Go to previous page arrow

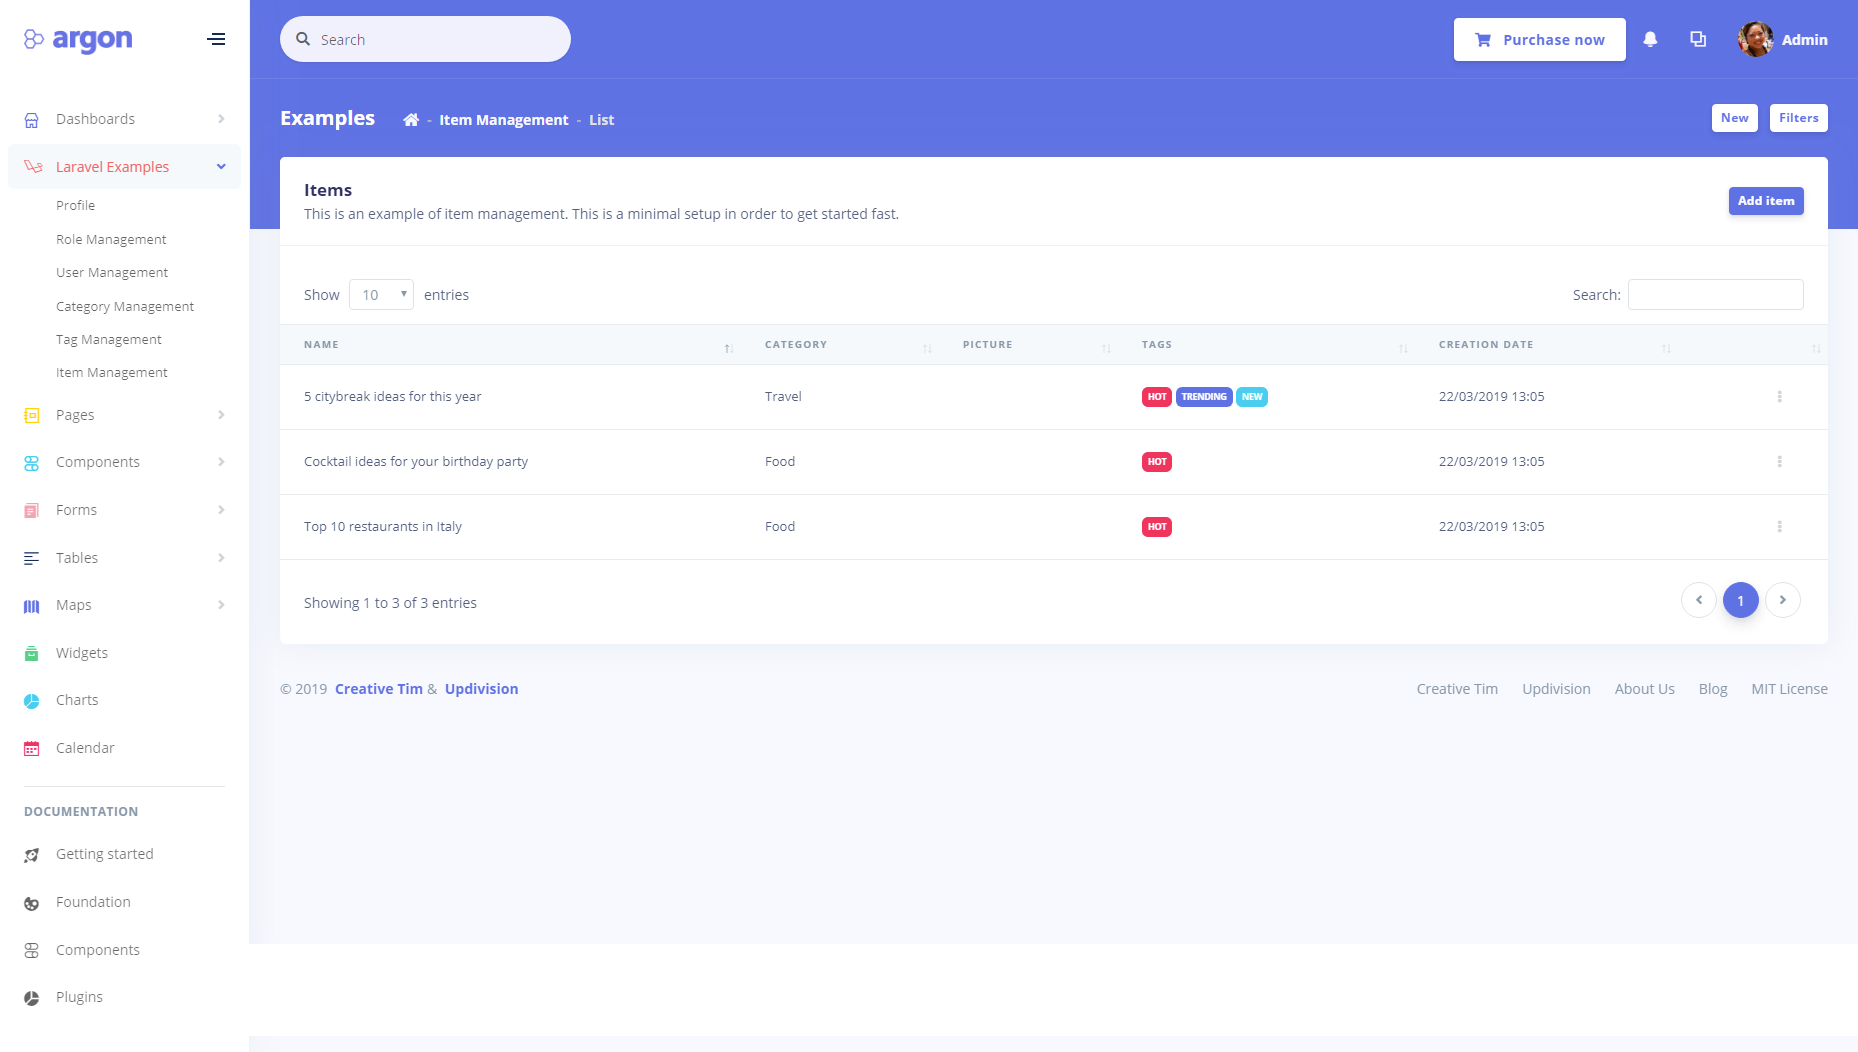pos(1698,600)
